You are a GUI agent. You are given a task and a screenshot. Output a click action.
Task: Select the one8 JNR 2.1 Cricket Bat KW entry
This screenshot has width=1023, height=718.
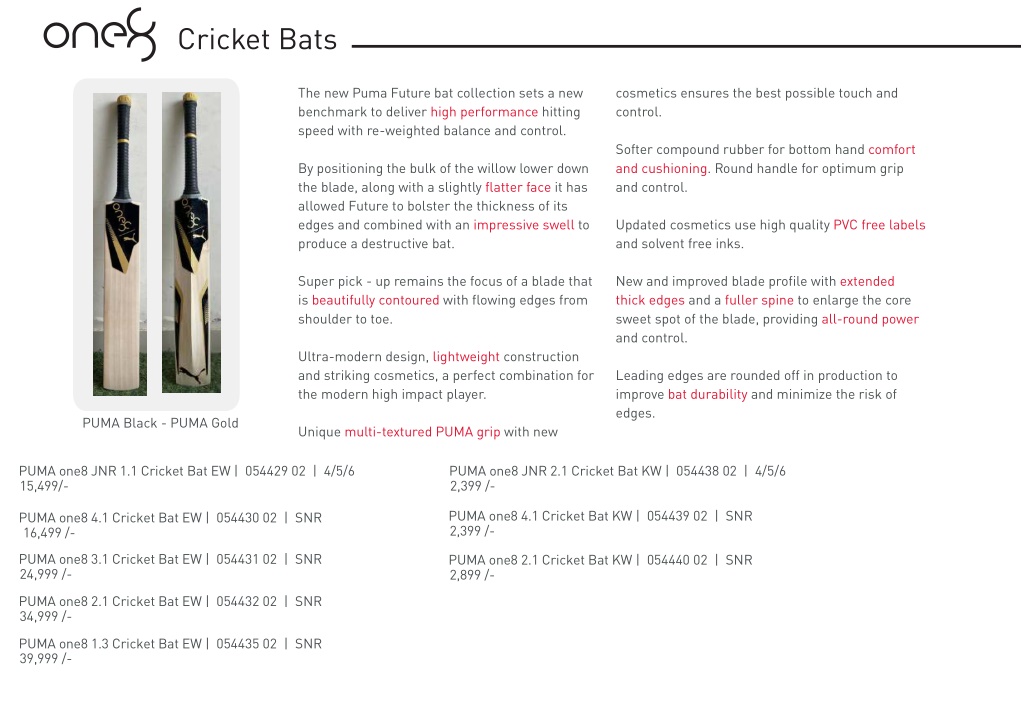coord(617,478)
